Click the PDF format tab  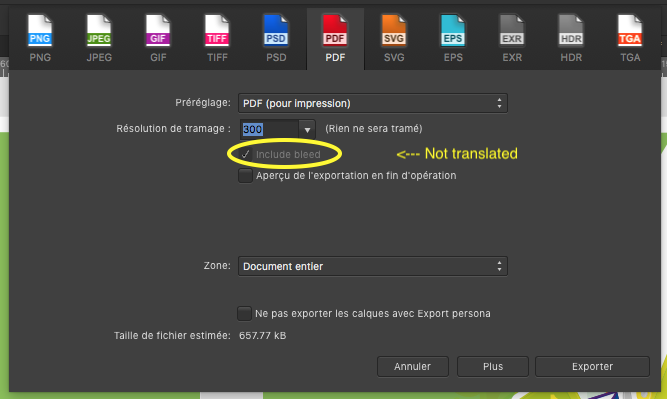click(335, 38)
